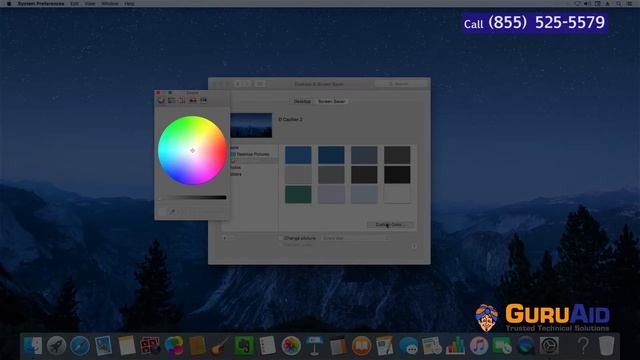Open the Apple menu
This screenshot has width=640, height=360.
pyautogui.click(x=9, y=3)
